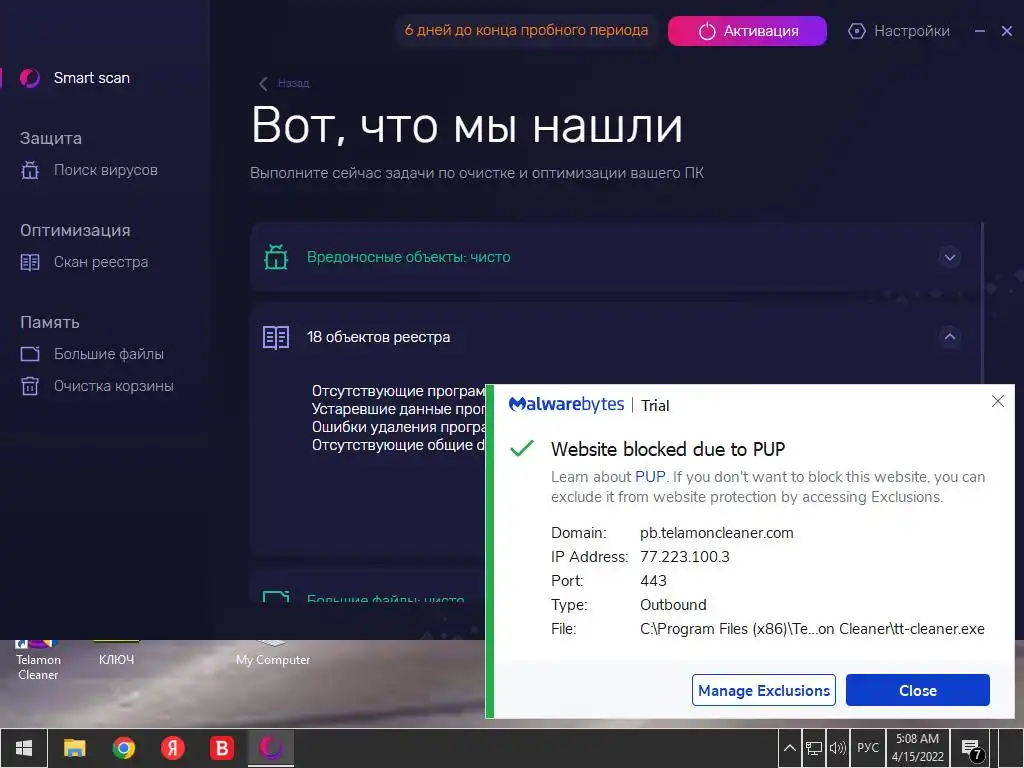Viewport: 1024px width, 768px height.
Task: Click trial period notice 6 дней до конца
Action: (526, 30)
